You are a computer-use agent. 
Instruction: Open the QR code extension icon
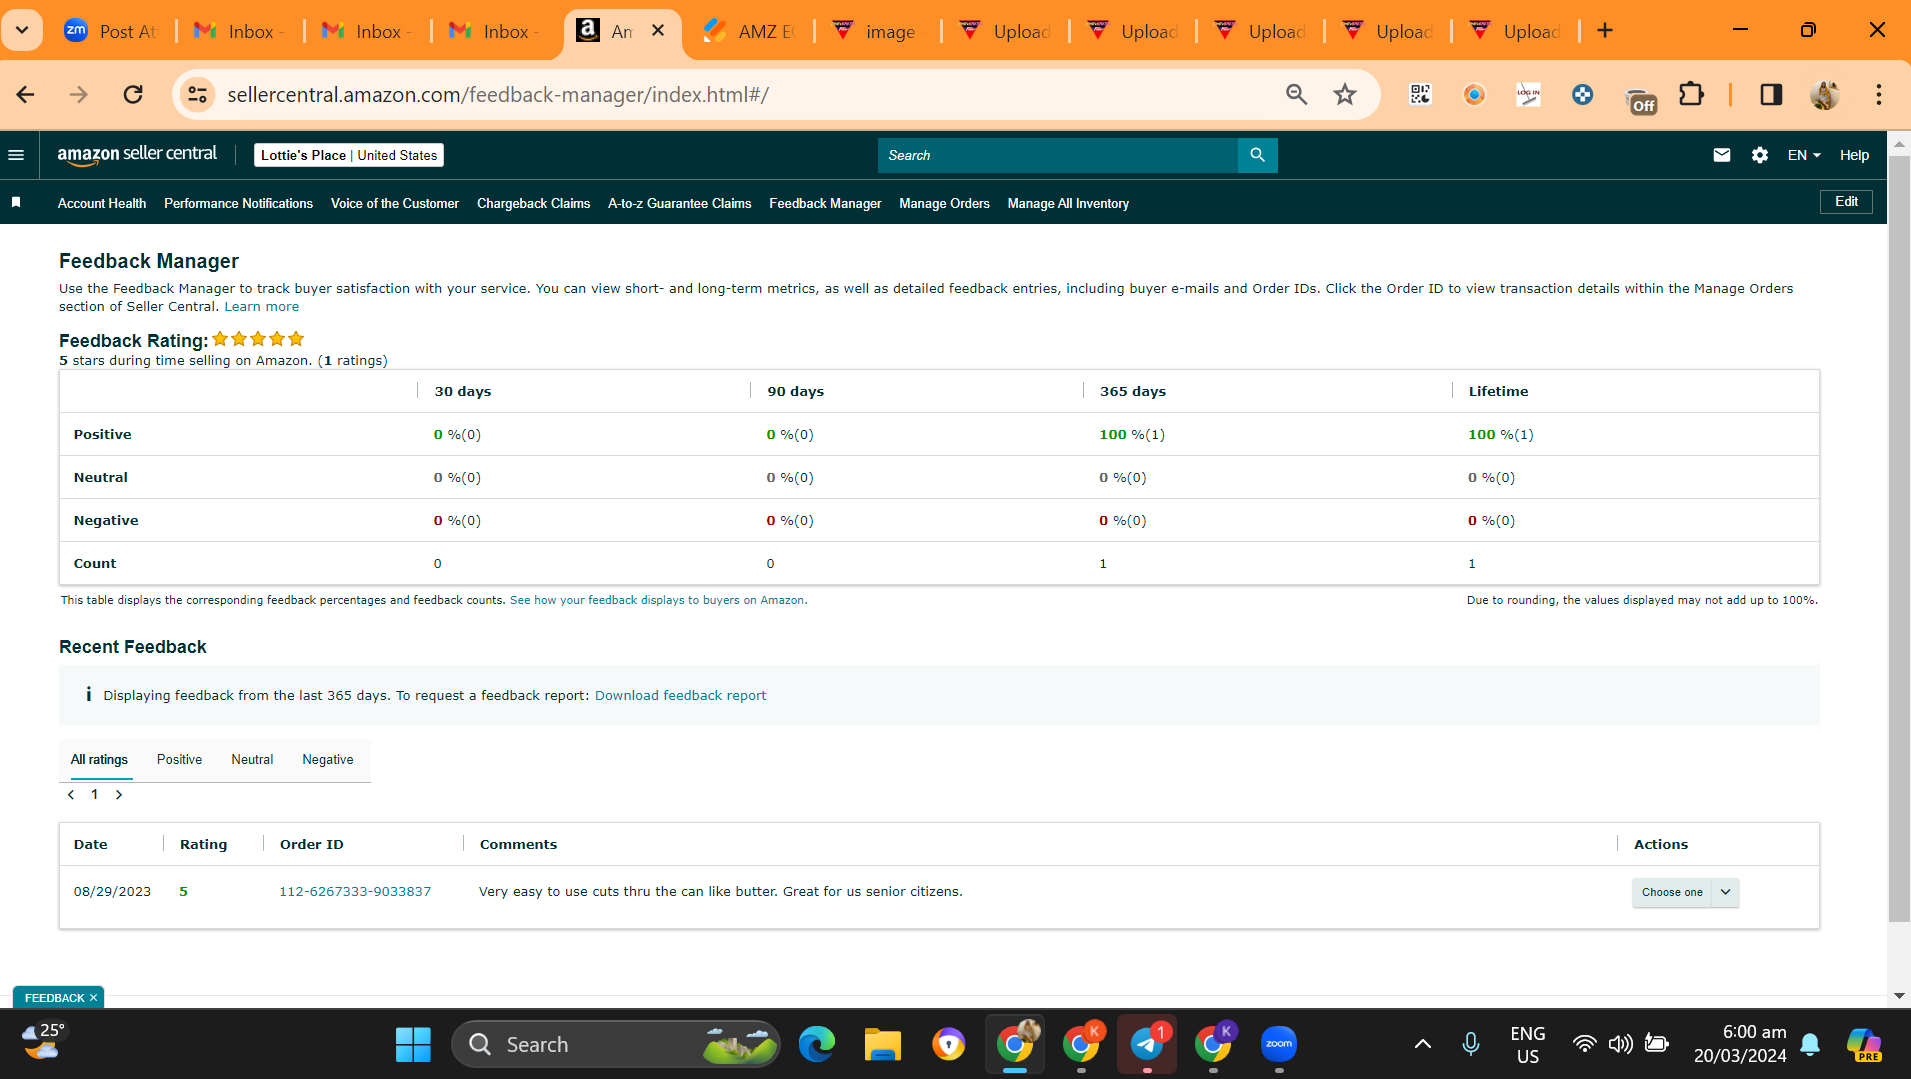(x=1420, y=94)
